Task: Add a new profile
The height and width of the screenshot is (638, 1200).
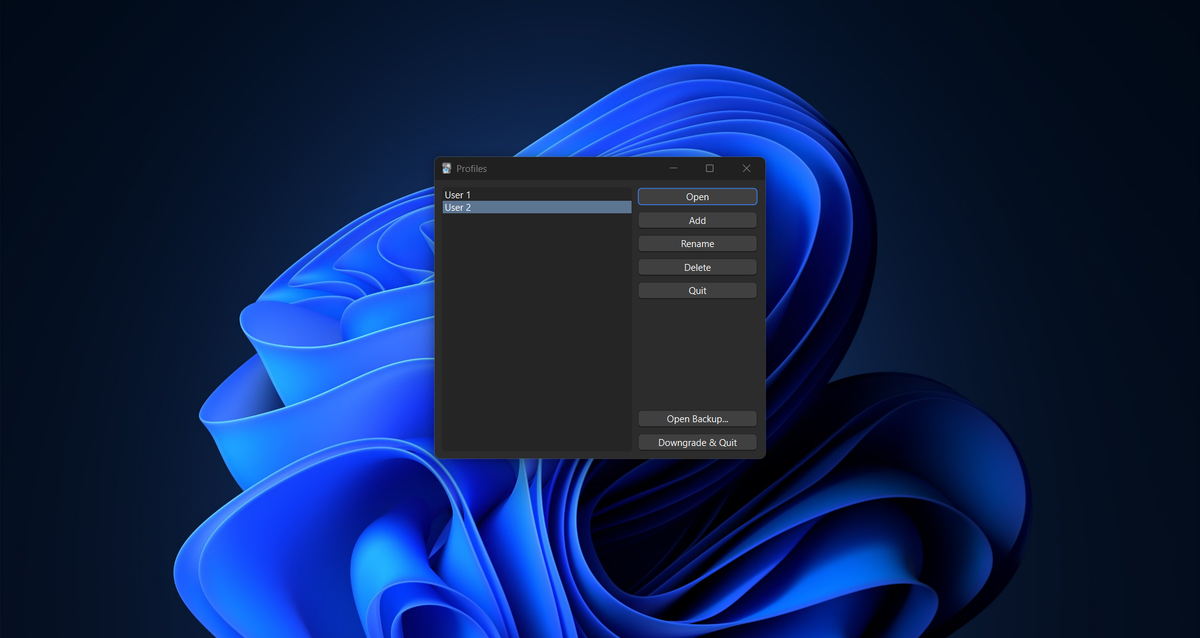Action: point(697,220)
